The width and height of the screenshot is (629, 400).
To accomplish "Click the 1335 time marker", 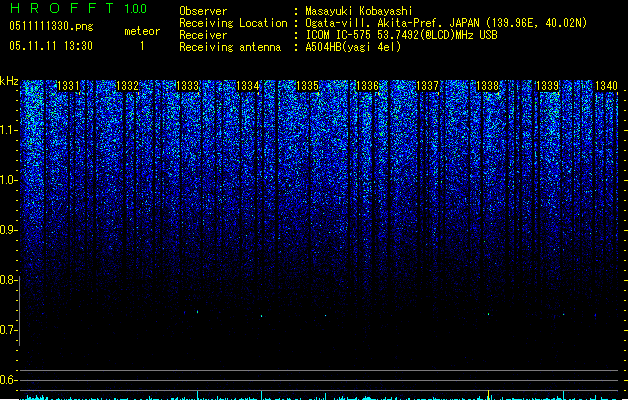I will click(x=307, y=86).
